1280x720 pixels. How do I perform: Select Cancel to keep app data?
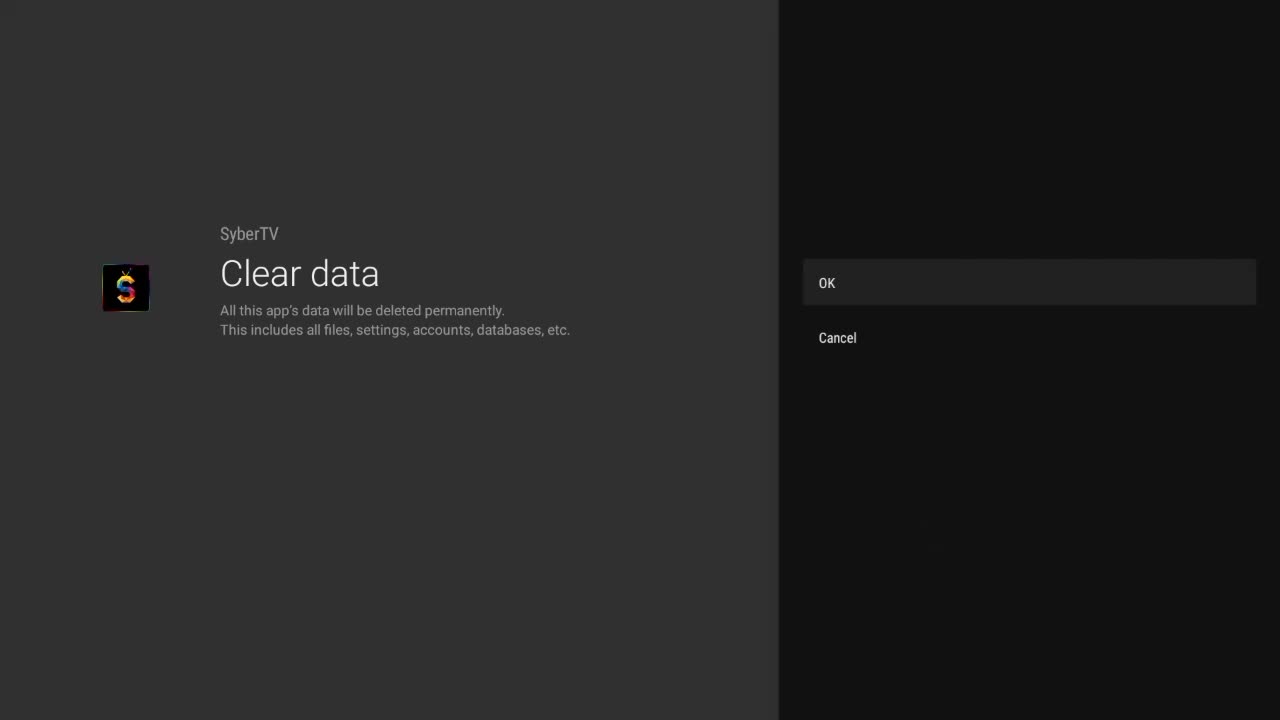pos(1029,338)
